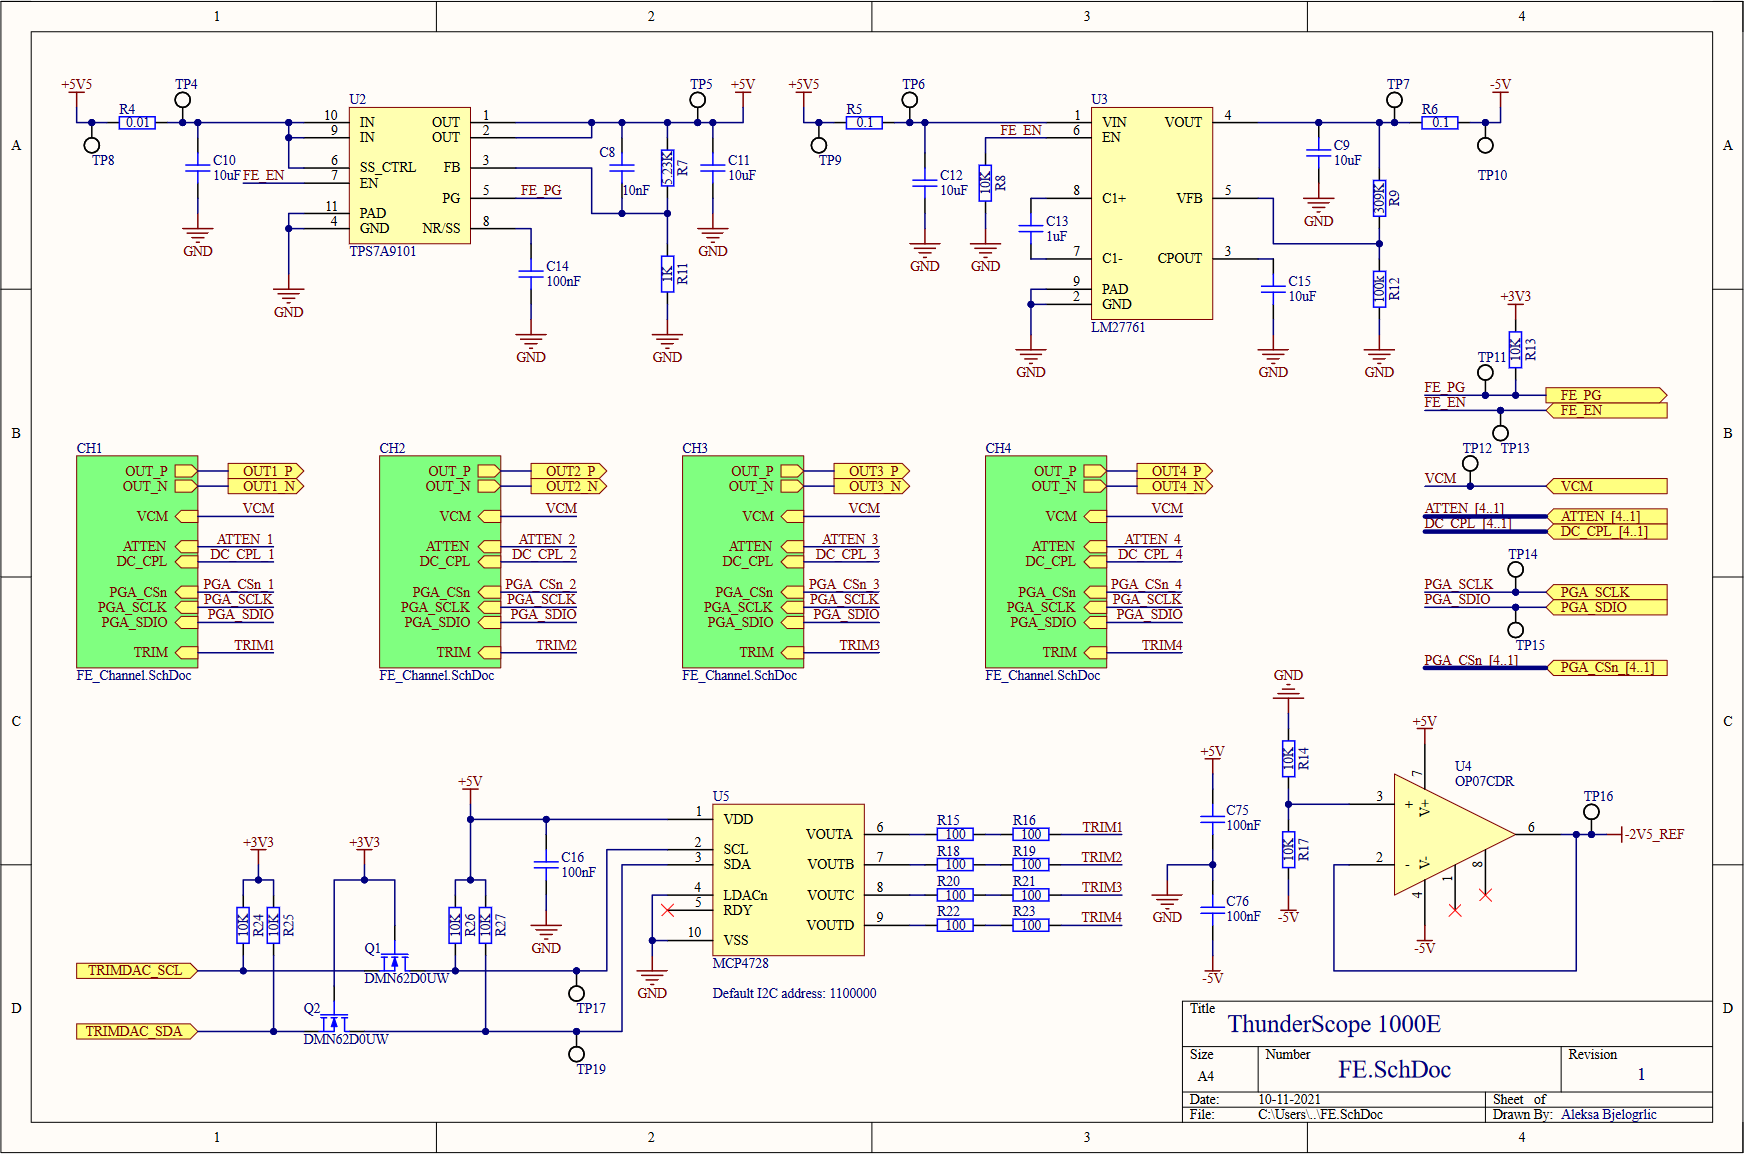Select the U5 MCP4728 DAC symbol
The image size is (1744, 1154).
click(x=788, y=880)
